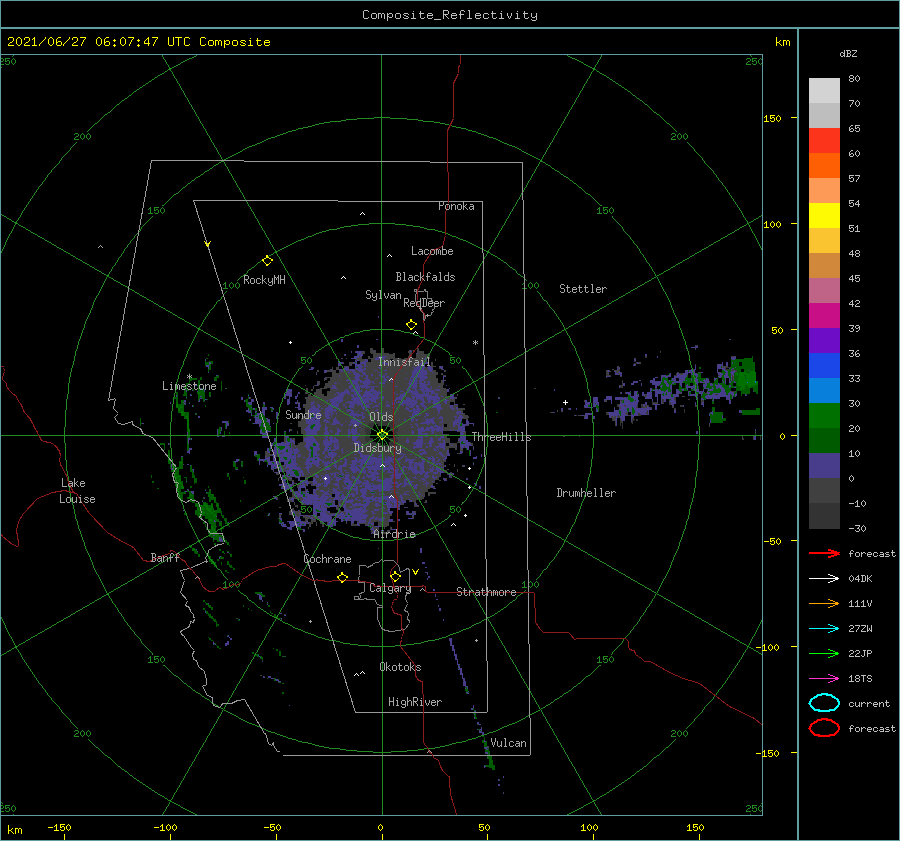
Task: Select the Airdrie city label
Action: (x=394, y=534)
